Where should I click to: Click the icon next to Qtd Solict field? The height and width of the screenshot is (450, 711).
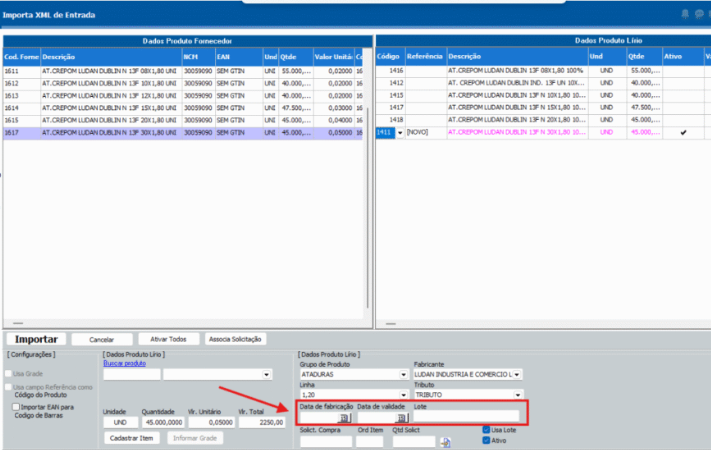coord(446,442)
